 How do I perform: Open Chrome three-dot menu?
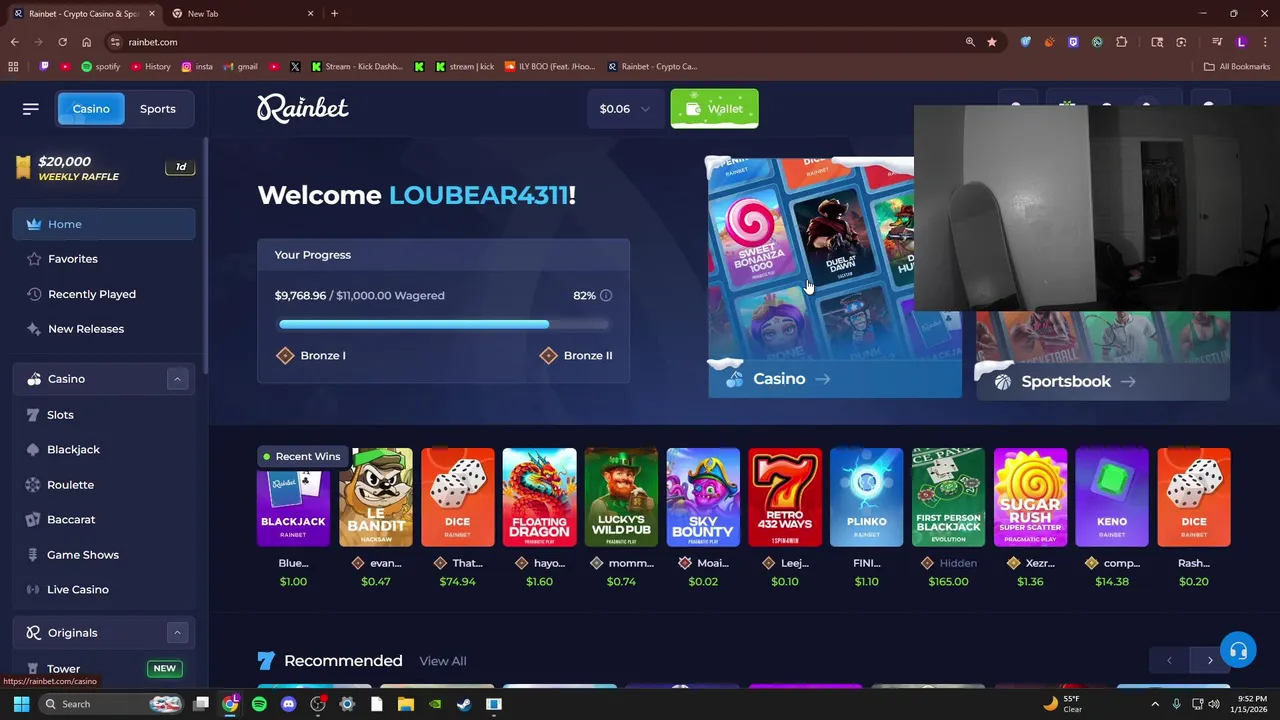1263,42
